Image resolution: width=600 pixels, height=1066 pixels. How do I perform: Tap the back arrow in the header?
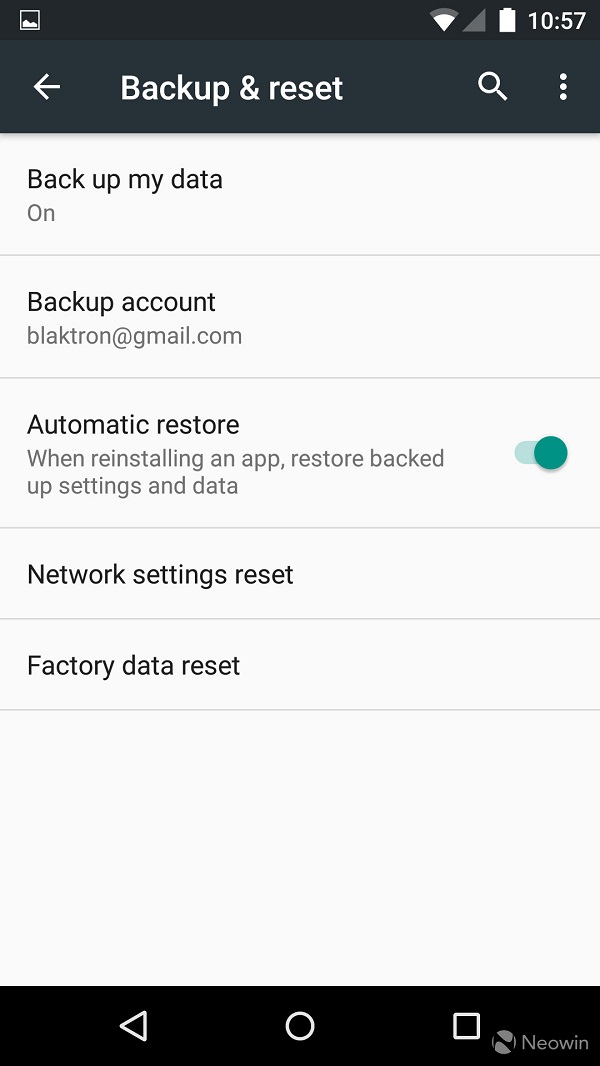47,87
